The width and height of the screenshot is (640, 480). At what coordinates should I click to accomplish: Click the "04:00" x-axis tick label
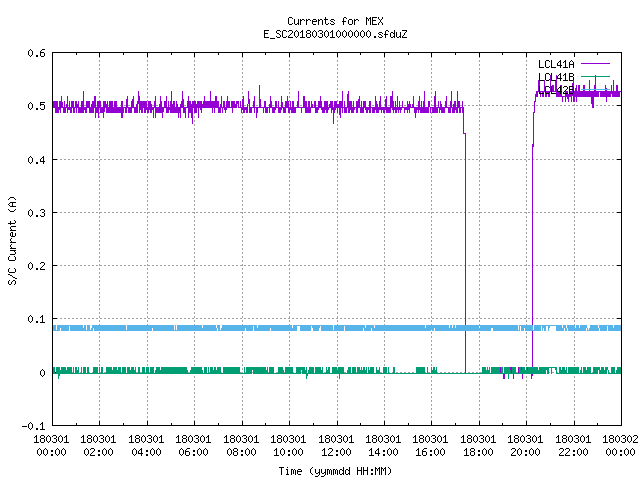point(146,452)
